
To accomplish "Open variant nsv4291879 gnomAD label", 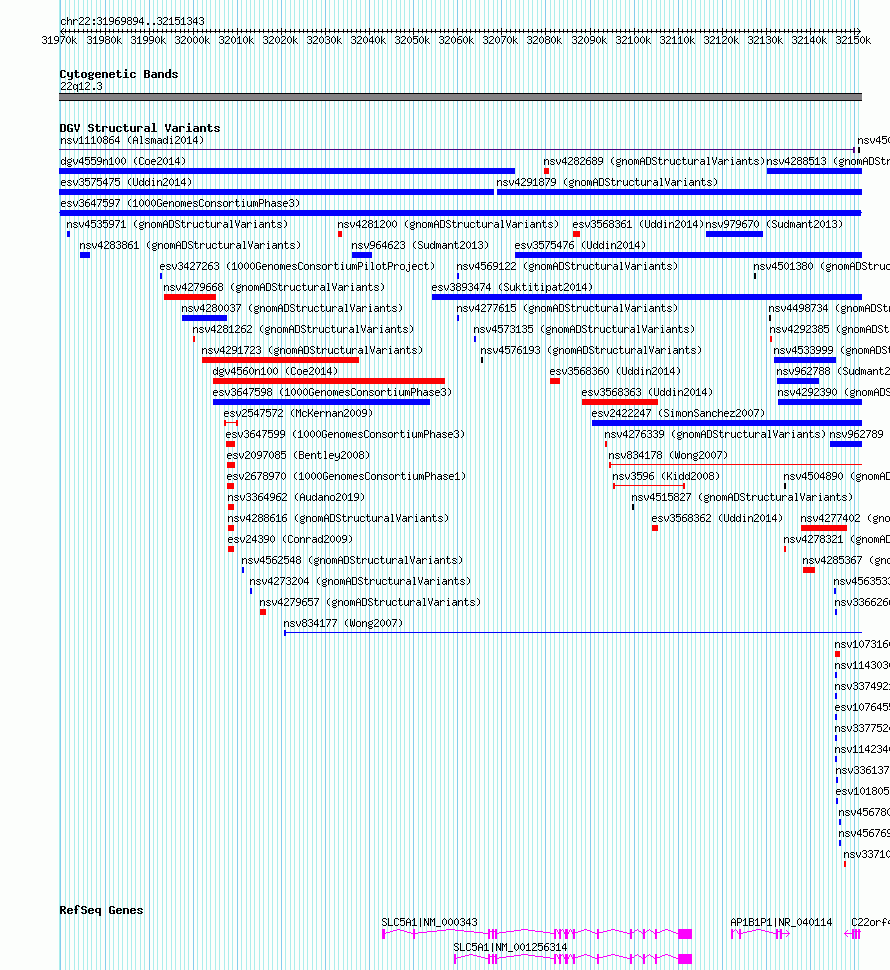I will pyautogui.click(x=607, y=182).
